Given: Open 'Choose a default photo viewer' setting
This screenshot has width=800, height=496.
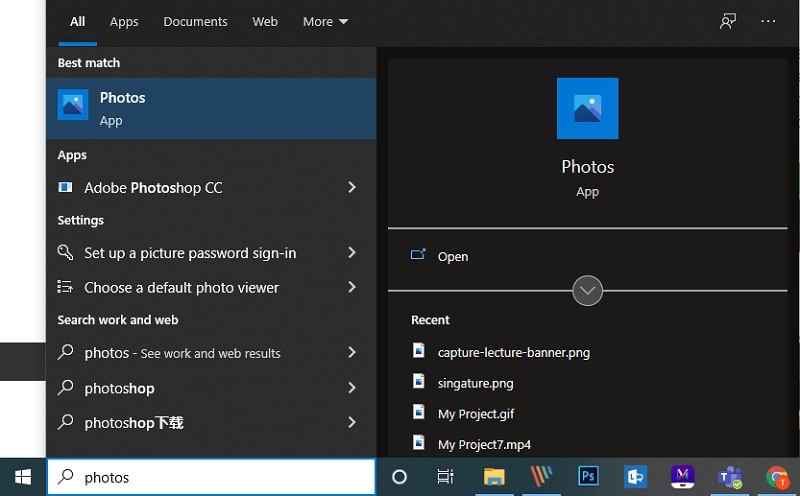Looking at the screenshot, I should 211,287.
